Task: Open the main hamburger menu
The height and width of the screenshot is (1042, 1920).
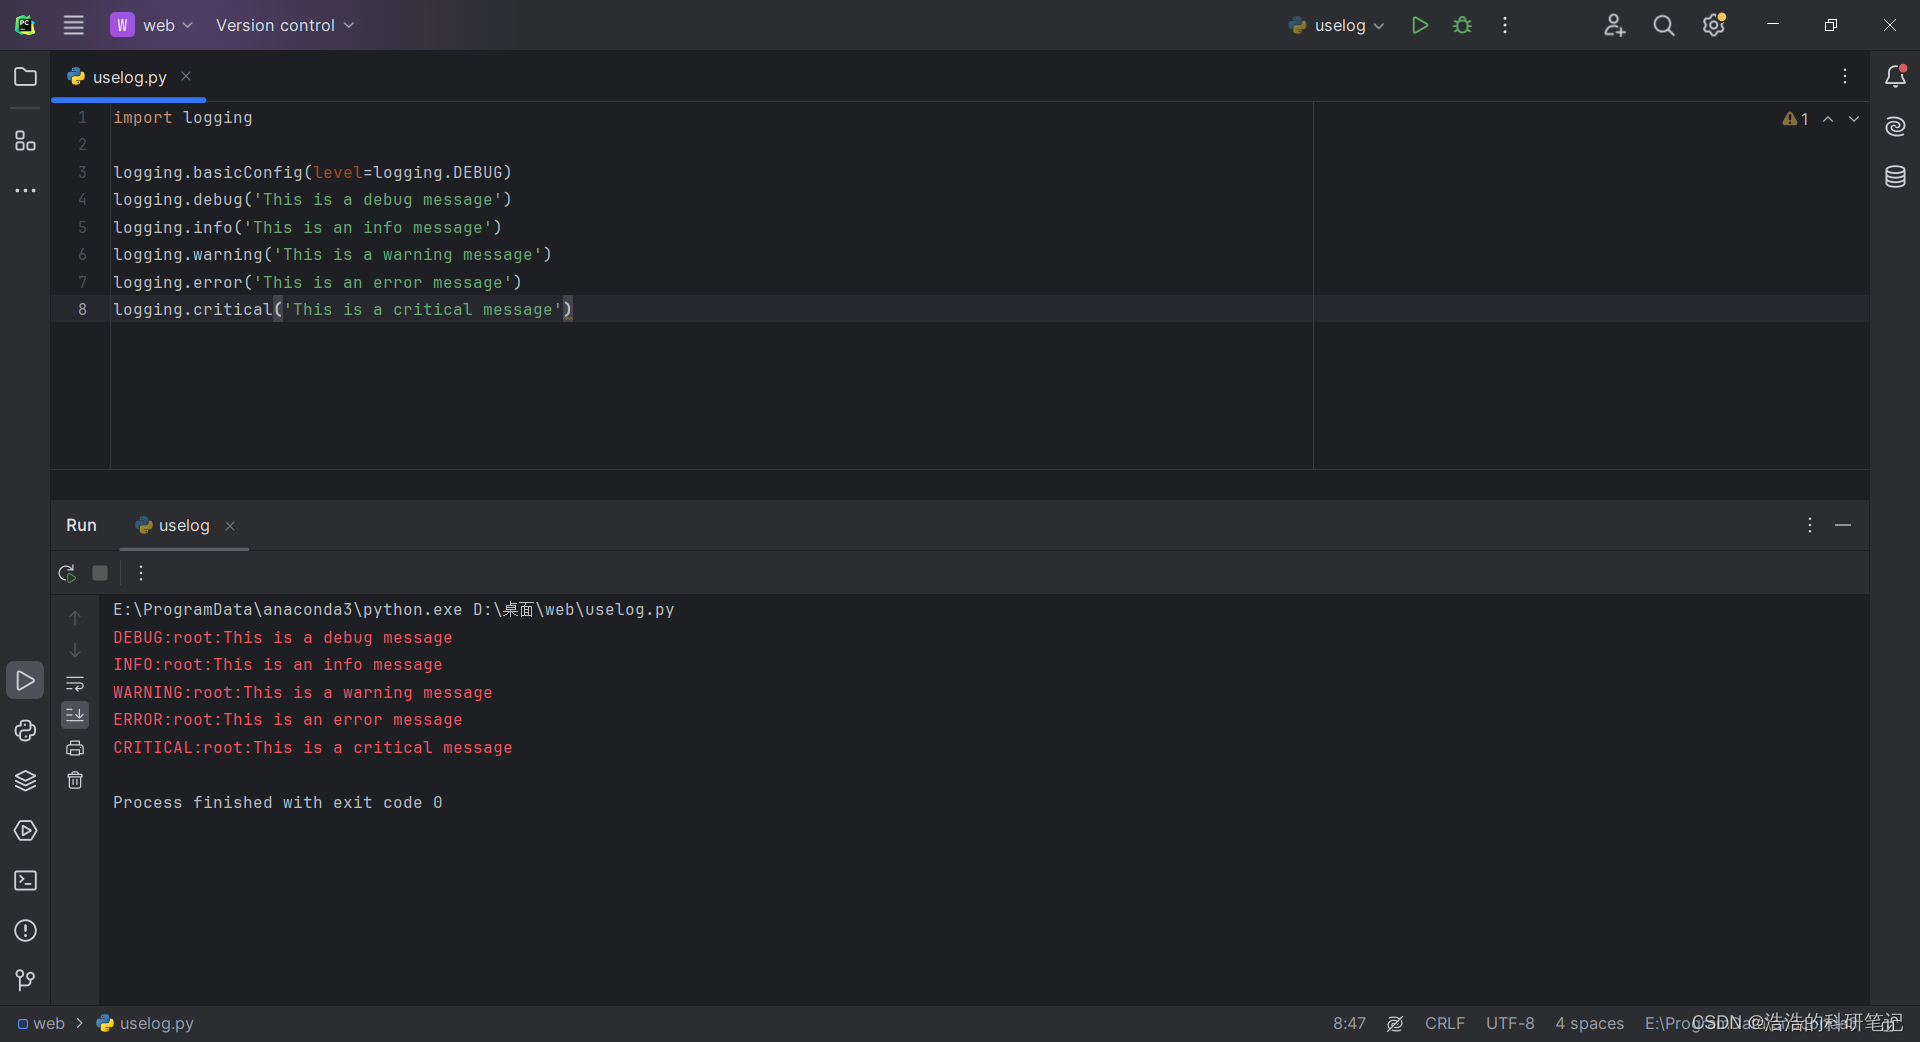Action: click(x=74, y=25)
